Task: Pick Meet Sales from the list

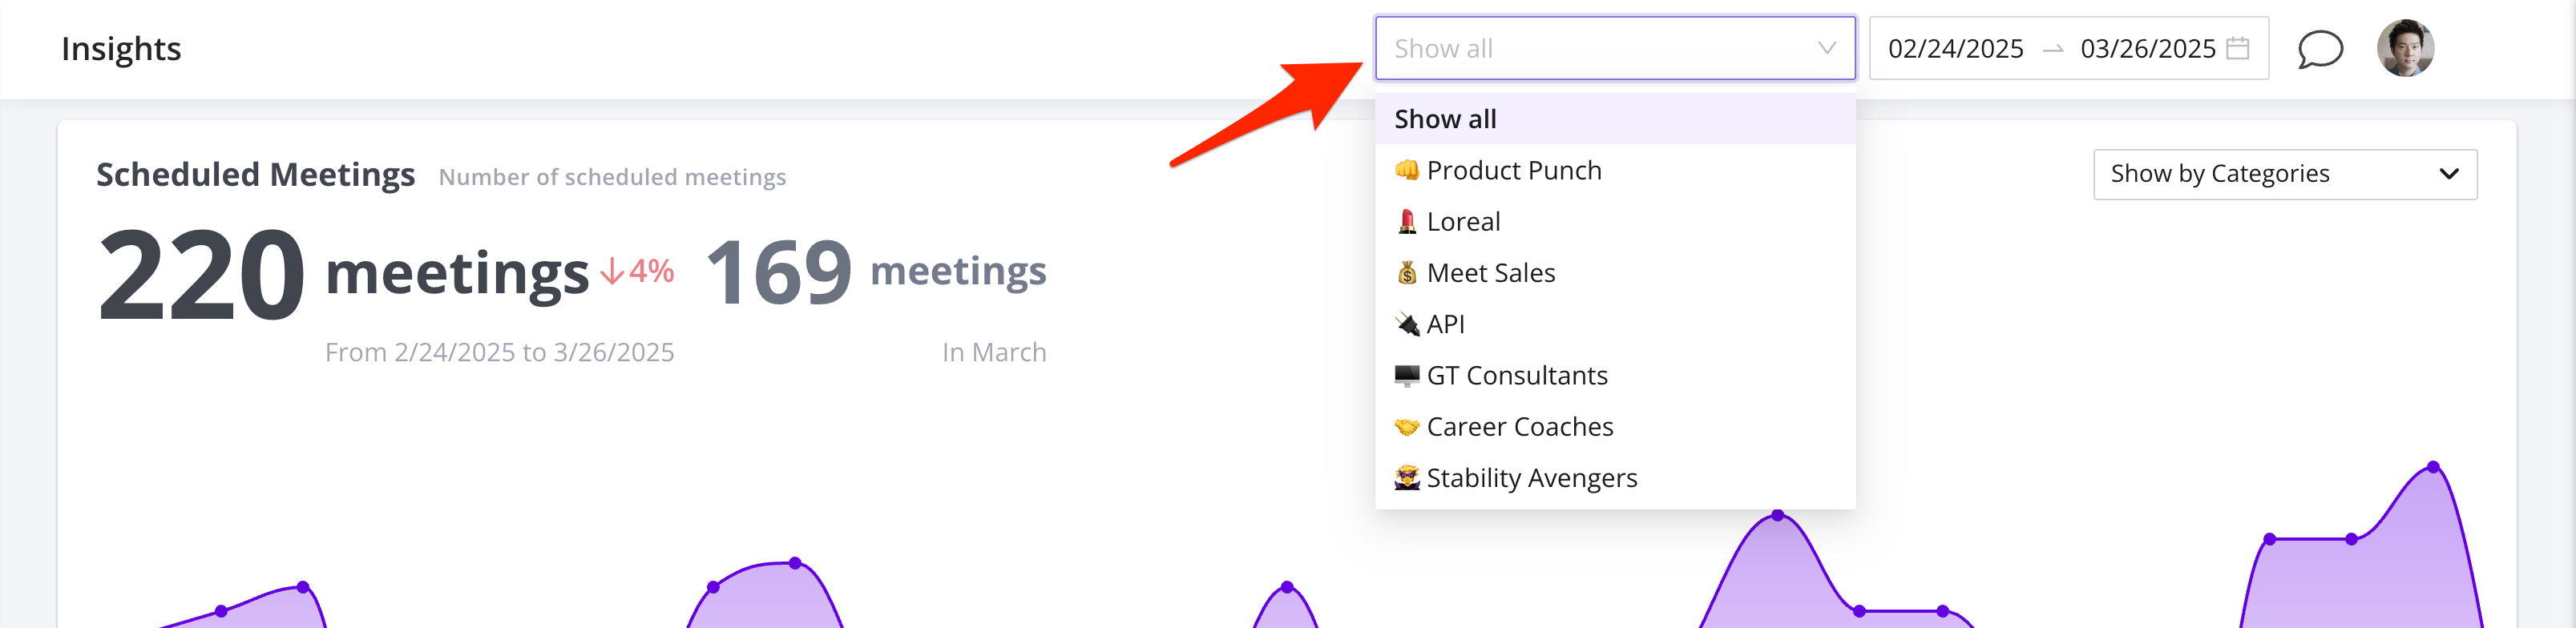Action: pos(1490,273)
